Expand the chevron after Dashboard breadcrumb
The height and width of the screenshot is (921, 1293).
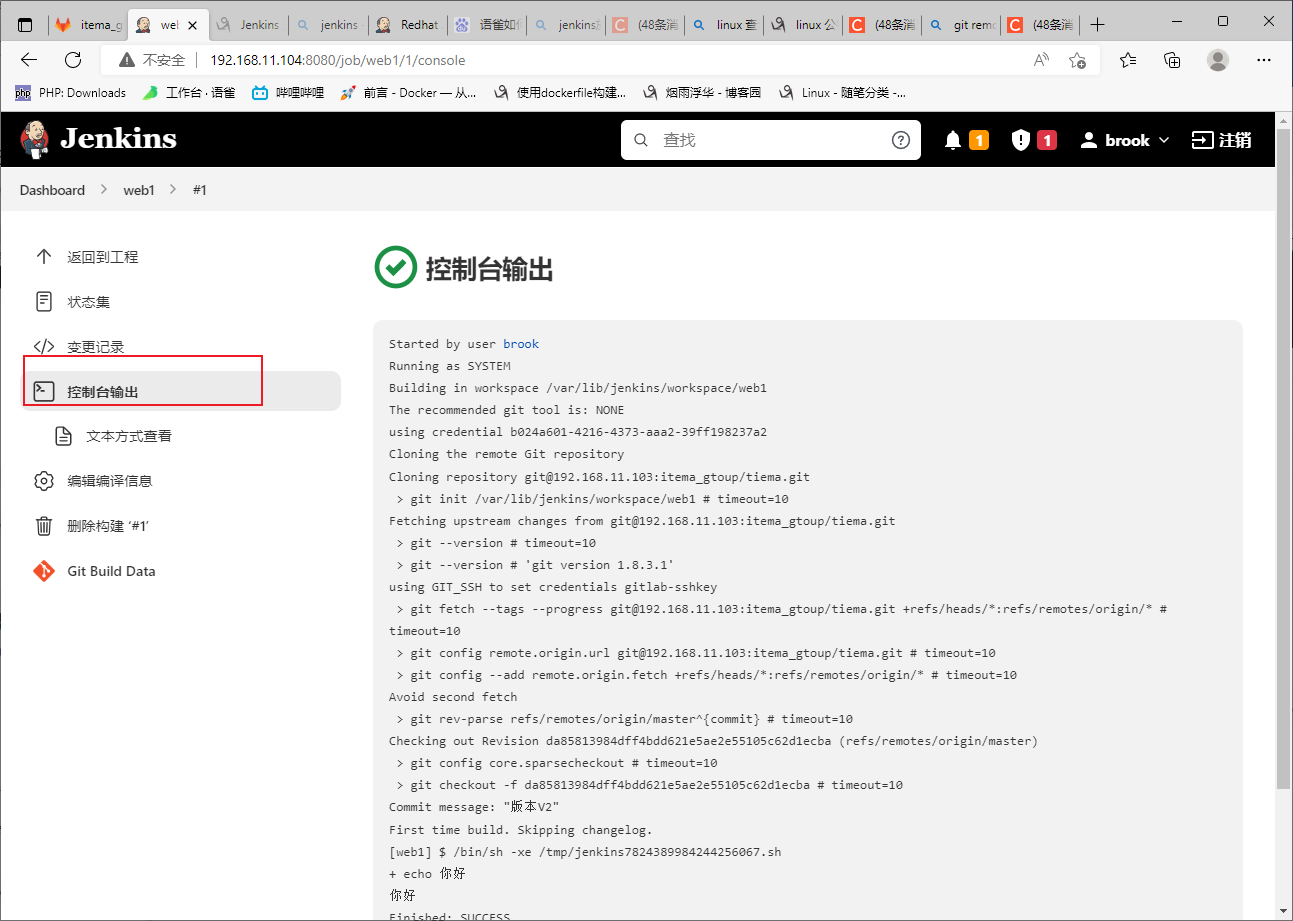tap(104, 190)
